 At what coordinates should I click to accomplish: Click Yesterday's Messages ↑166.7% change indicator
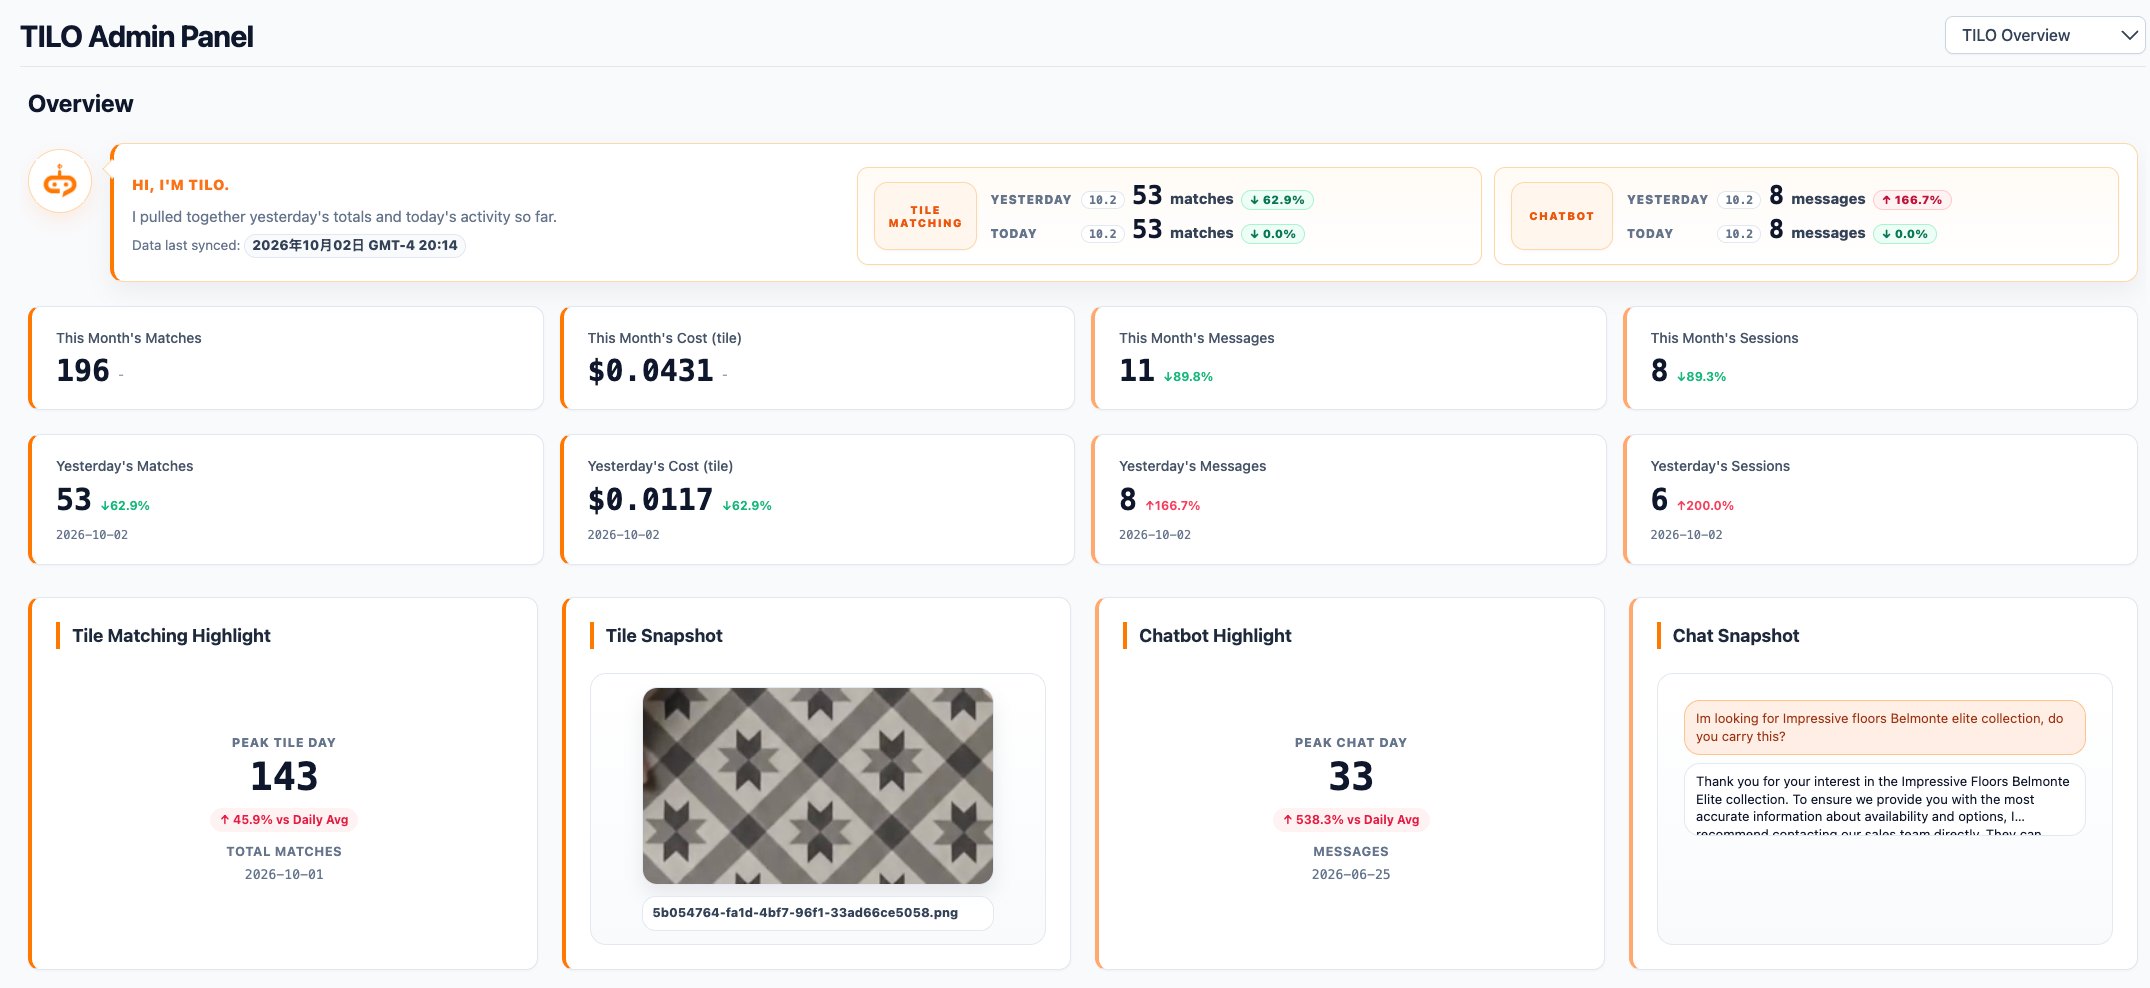[1173, 506]
